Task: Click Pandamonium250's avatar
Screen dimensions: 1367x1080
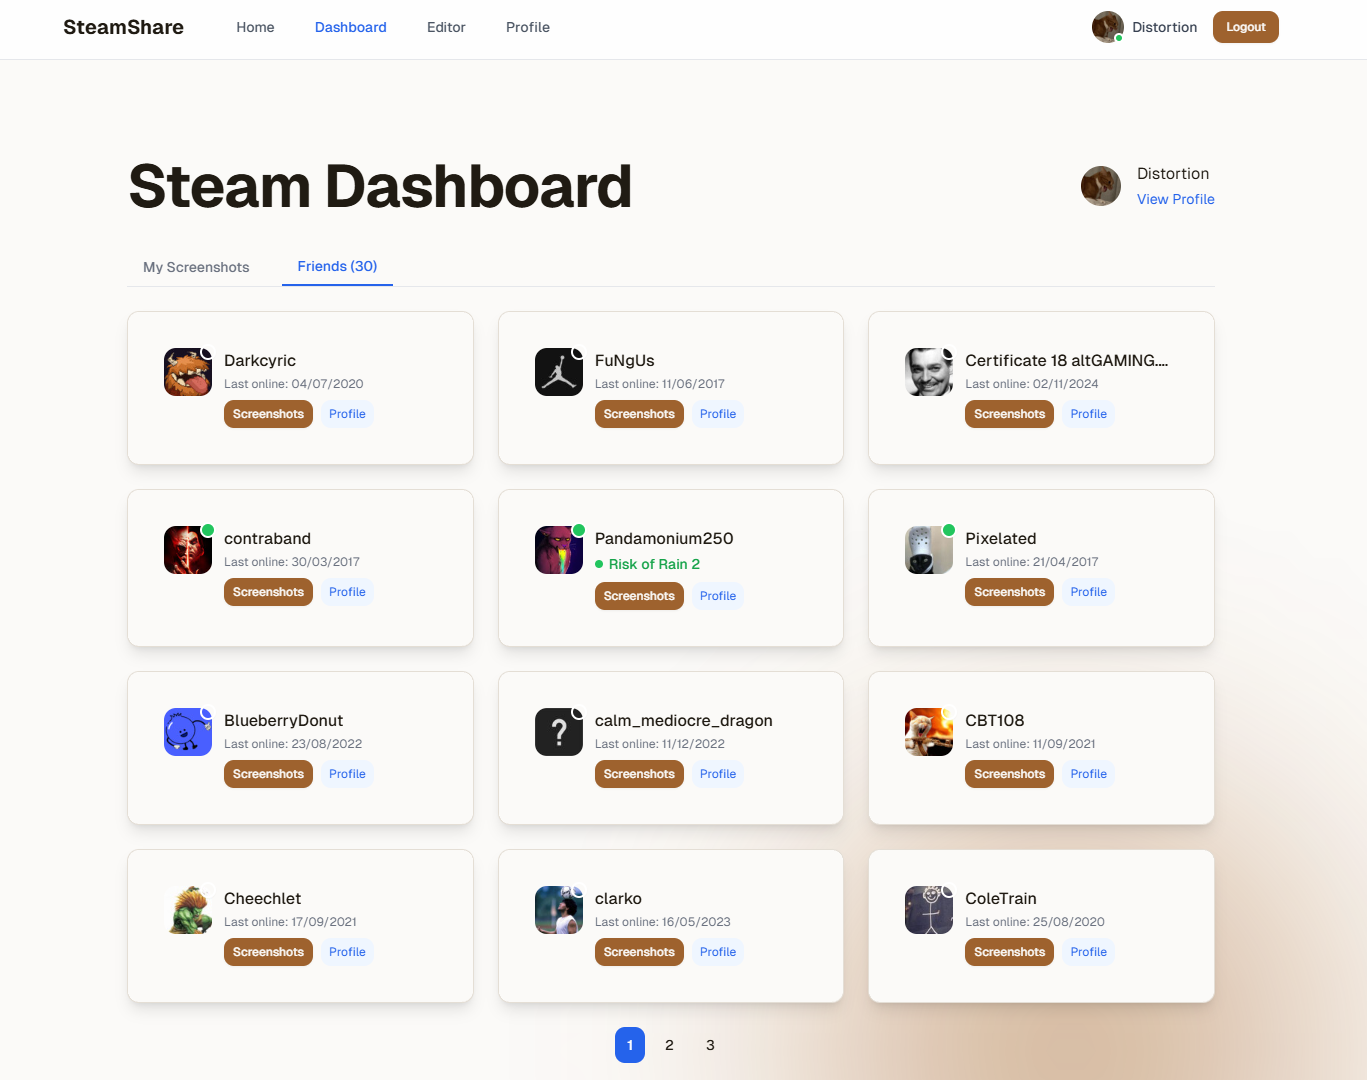Action: (x=559, y=549)
